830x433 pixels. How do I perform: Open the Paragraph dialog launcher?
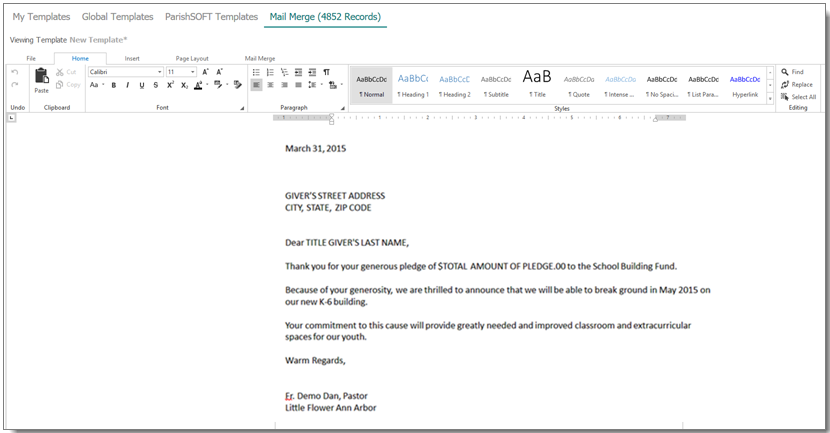(x=342, y=108)
